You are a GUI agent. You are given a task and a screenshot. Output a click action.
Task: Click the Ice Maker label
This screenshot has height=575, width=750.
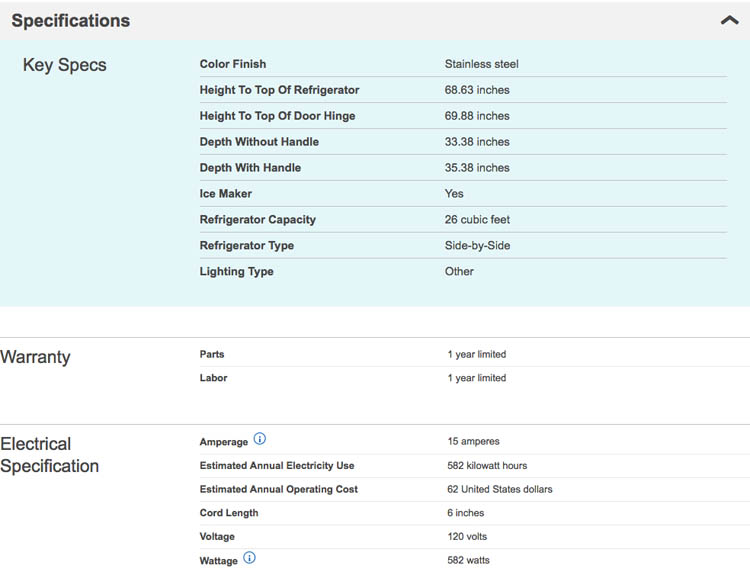226,194
